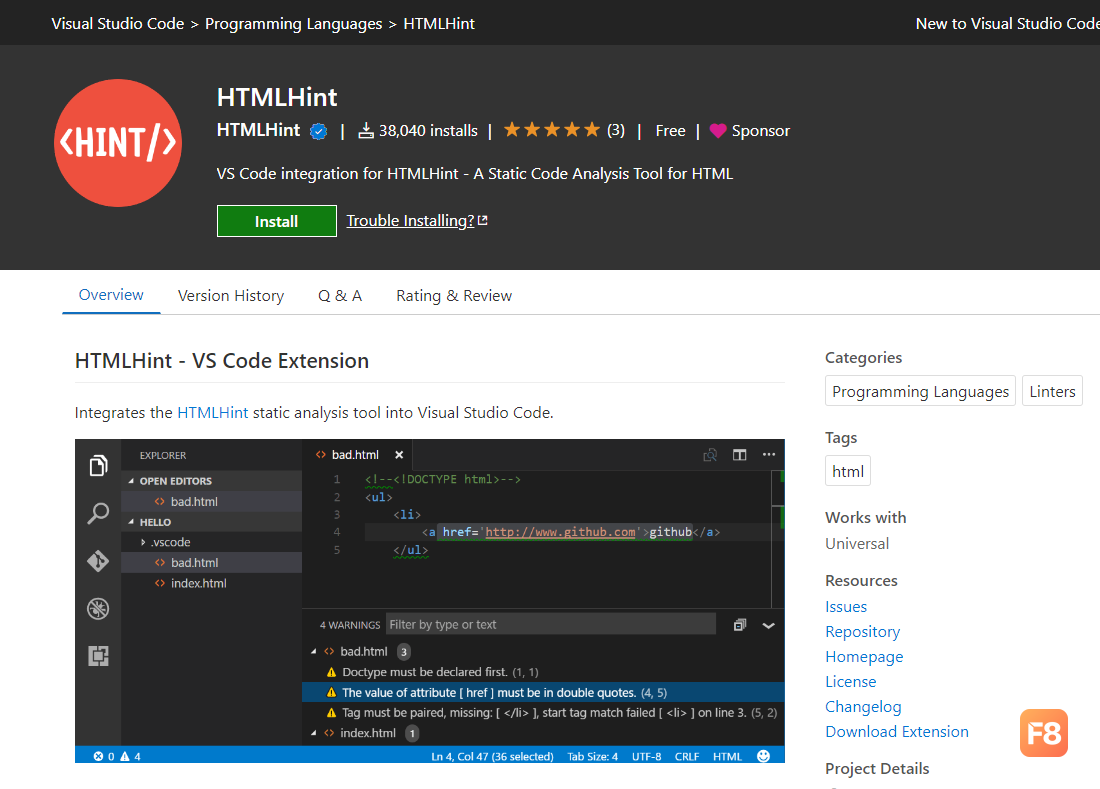This screenshot has height=789, width=1100.
Task: Click the Search magnifier icon in screenshot
Action: tap(98, 513)
